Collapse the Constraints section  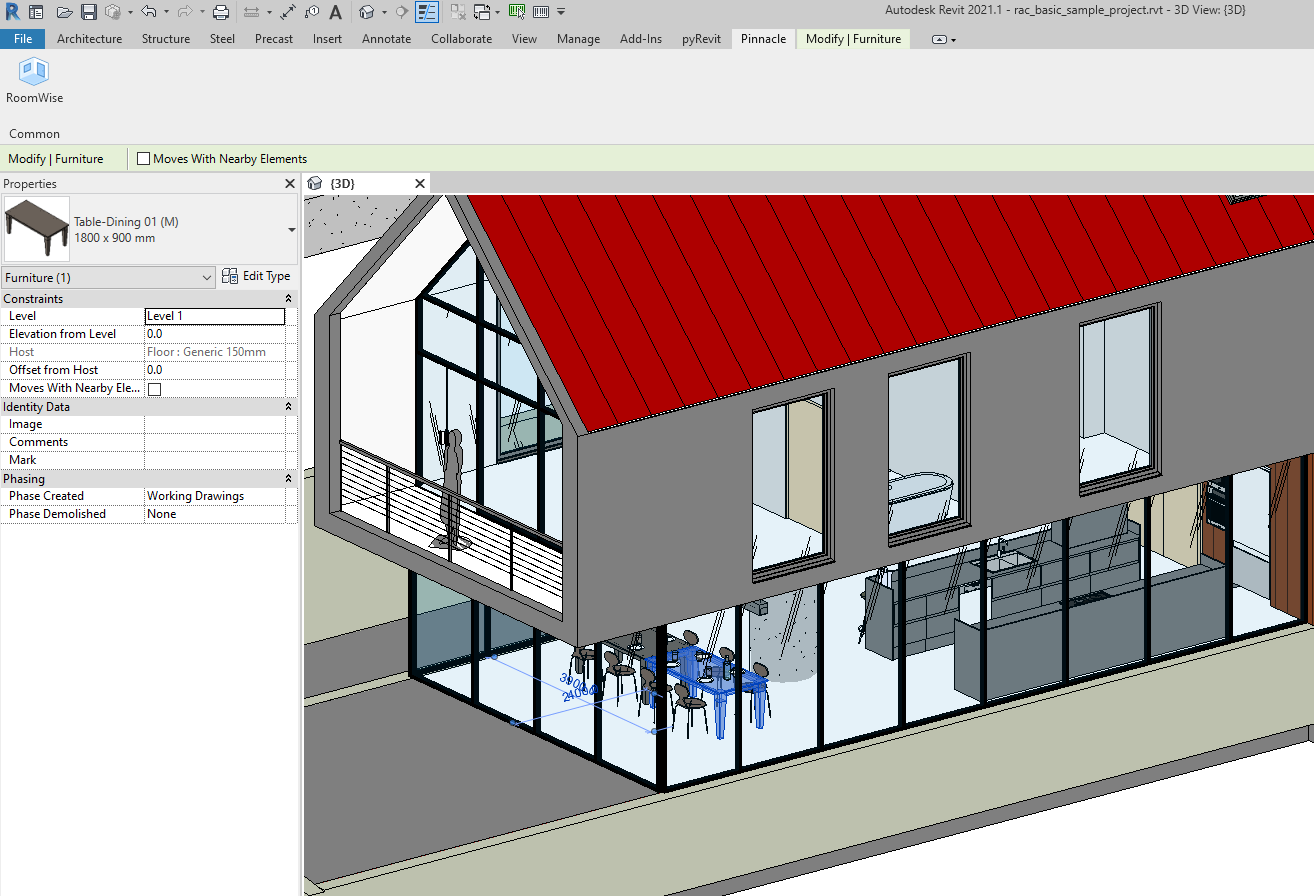[x=289, y=299]
